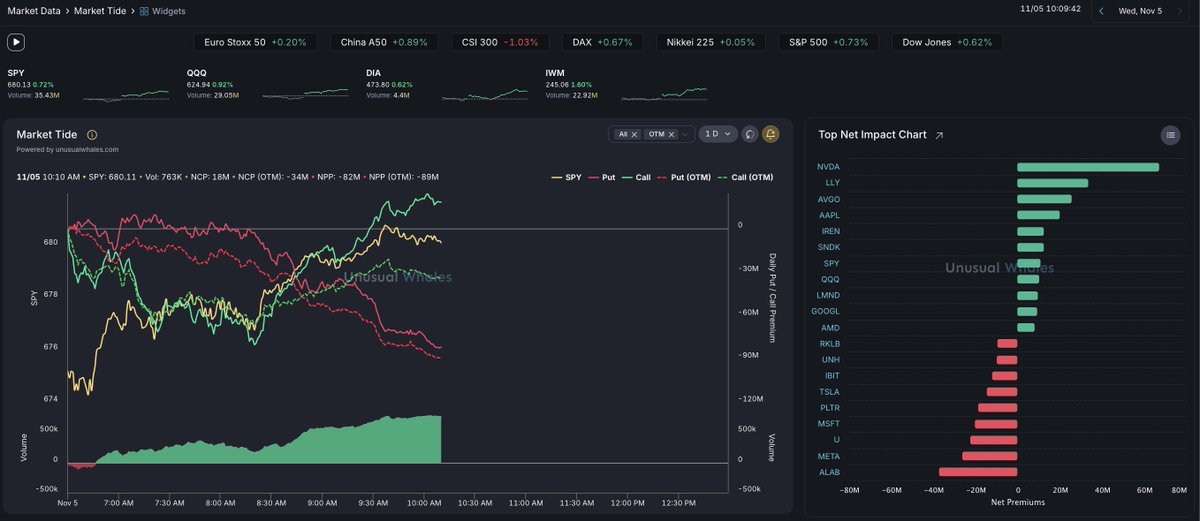Viewport: 1200px width, 521px height.
Task: Click LMND ticker label
Action: 828,295
